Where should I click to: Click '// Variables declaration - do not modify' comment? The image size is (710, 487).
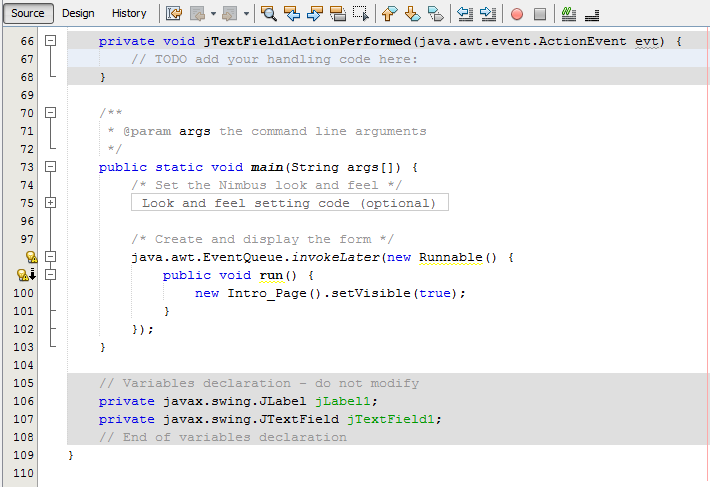[x=259, y=383]
